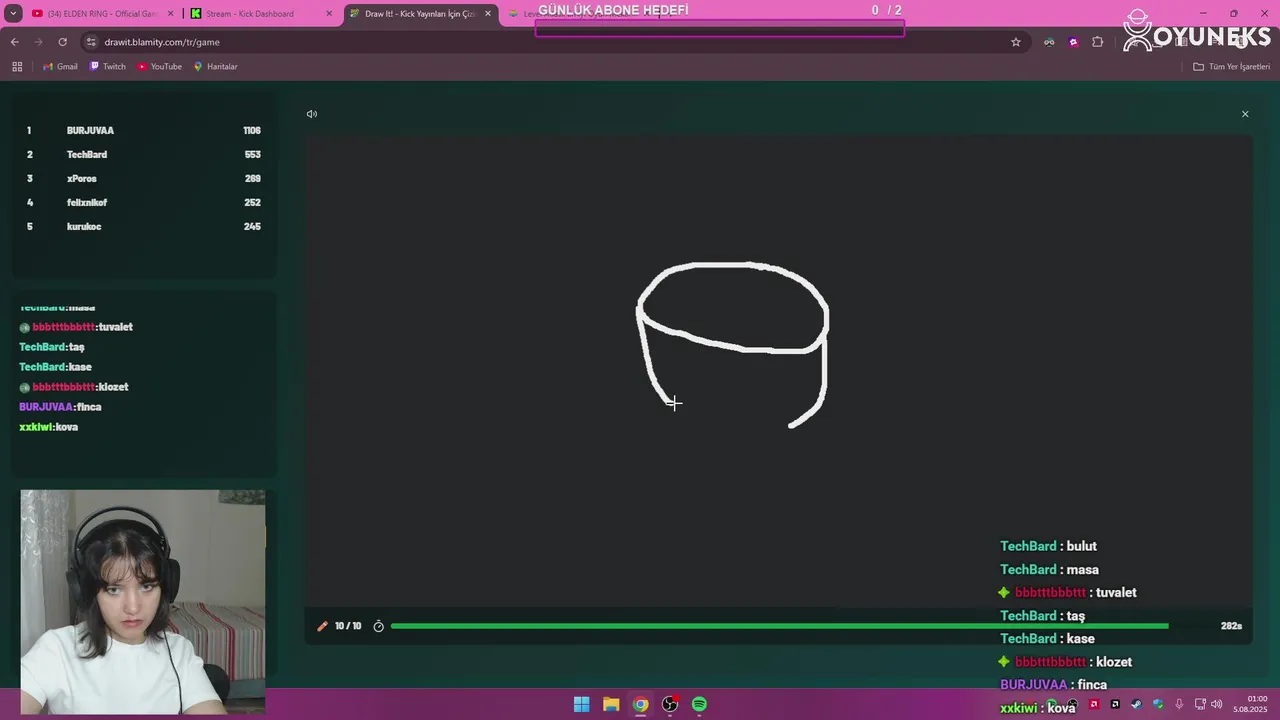Open the Windows Start menu
Image resolution: width=1280 pixels, height=720 pixels.
(581, 704)
